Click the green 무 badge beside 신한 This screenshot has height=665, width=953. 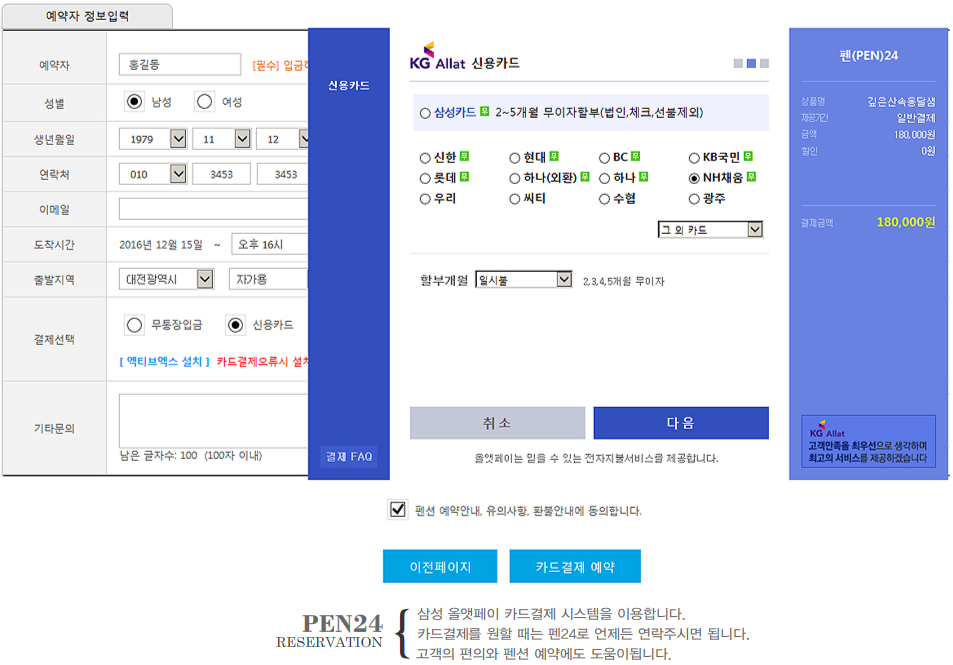(464, 156)
